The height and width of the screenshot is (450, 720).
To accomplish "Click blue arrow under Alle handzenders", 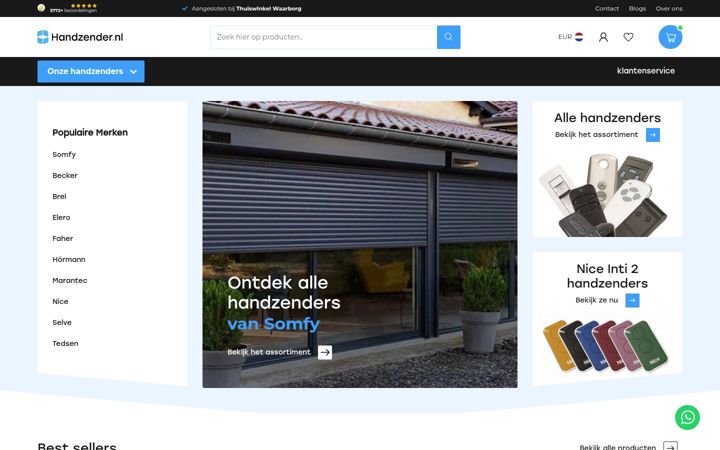I will click(x=653, y=135).
